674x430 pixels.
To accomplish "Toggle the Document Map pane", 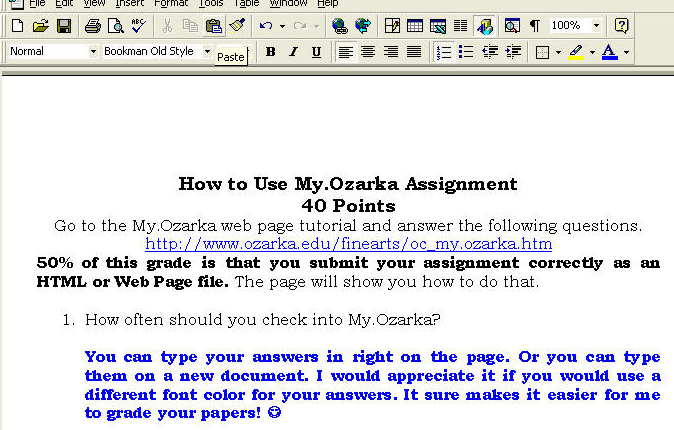I will [512, 26].
